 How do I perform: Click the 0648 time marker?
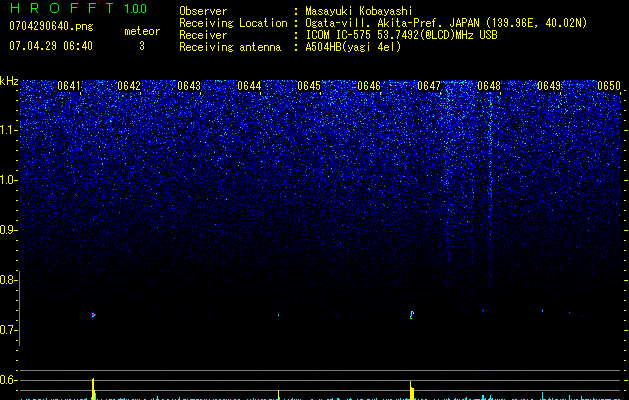coord(489,86)
